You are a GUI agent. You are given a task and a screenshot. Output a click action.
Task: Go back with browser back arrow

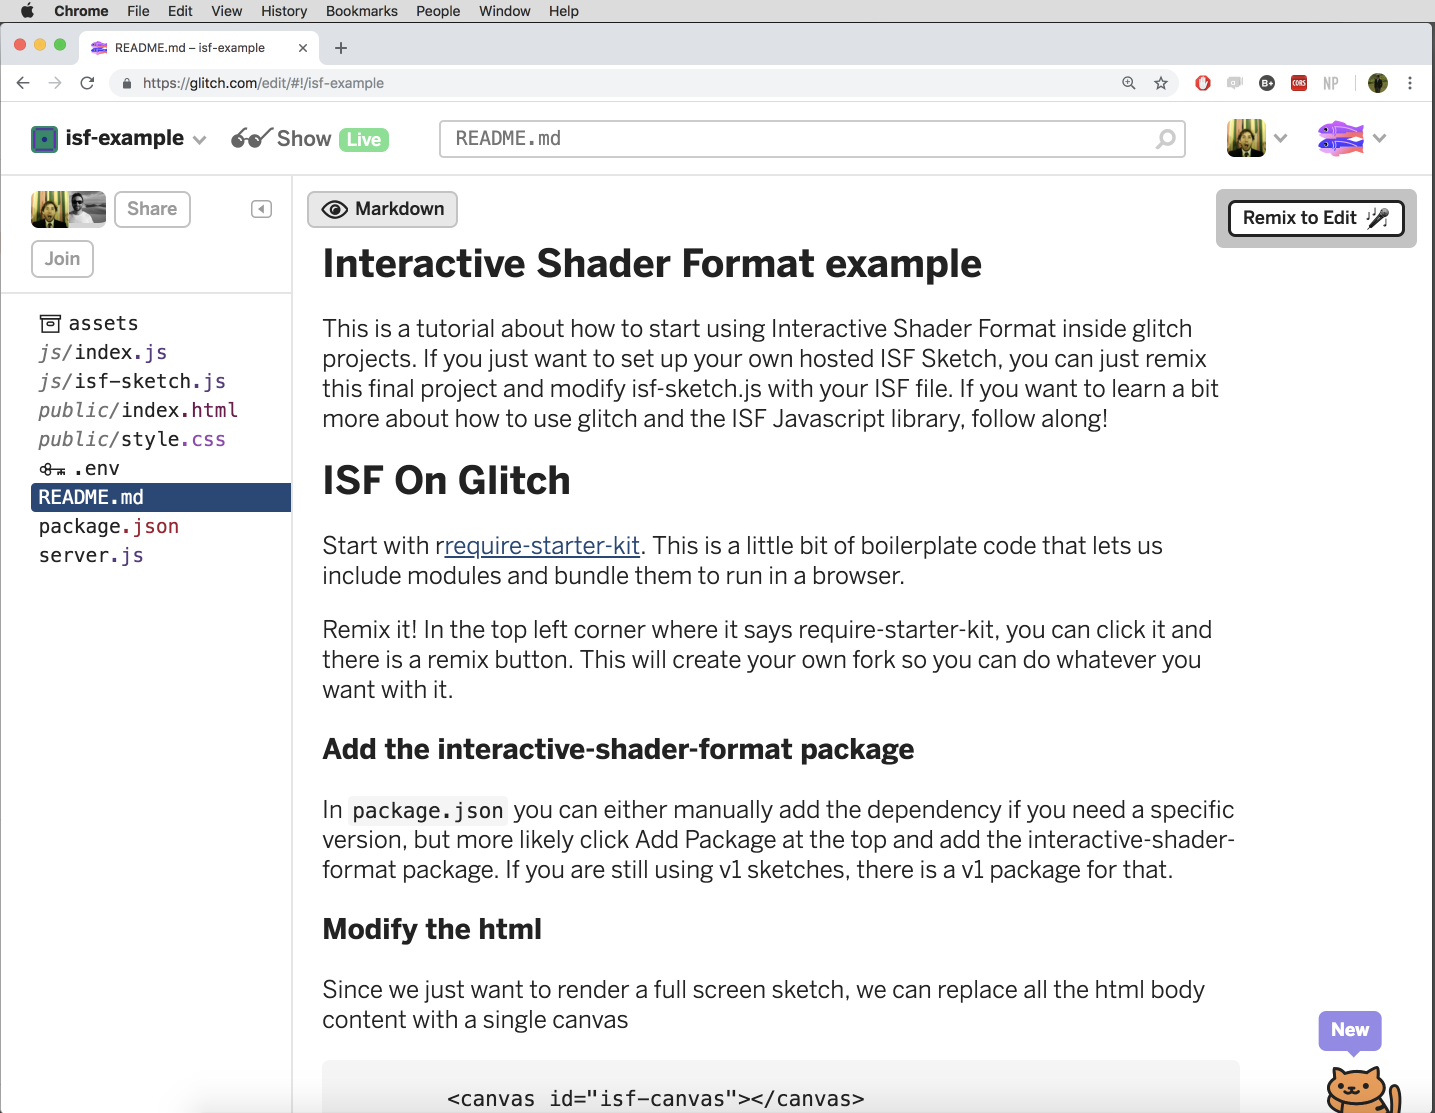click(x=23, y=83)
